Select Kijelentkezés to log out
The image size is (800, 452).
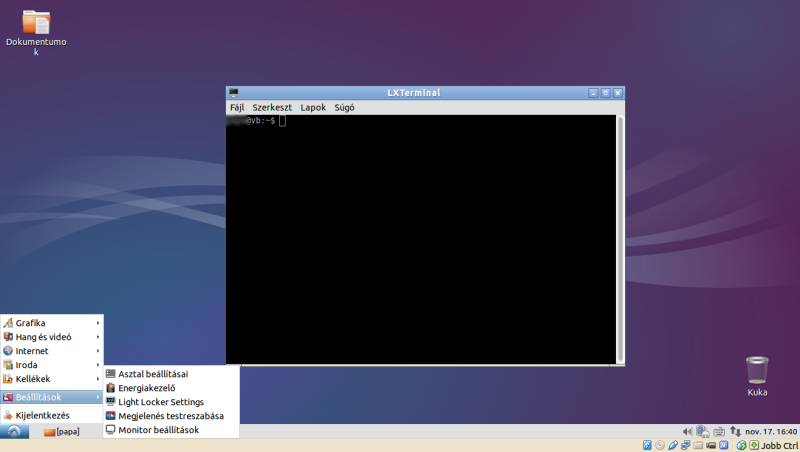coord(52,415)
